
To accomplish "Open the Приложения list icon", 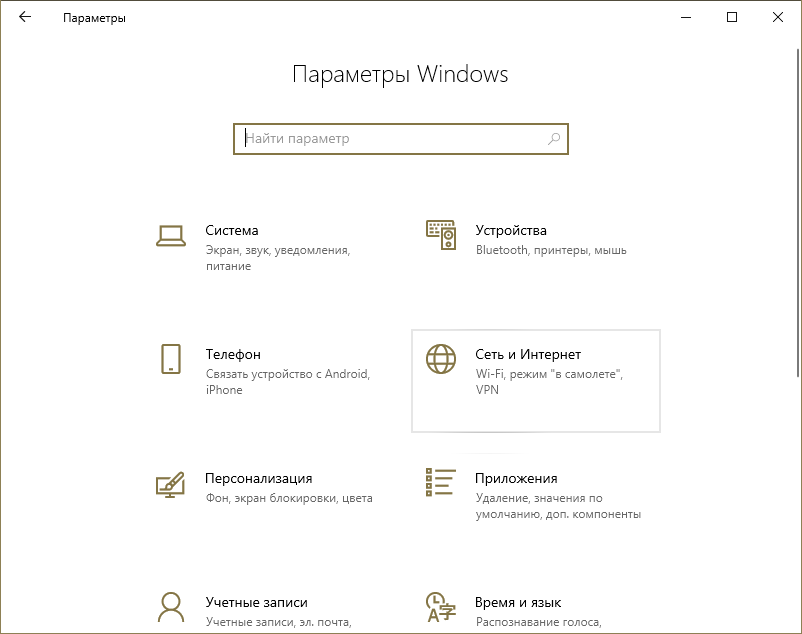I will coord(440,482).
